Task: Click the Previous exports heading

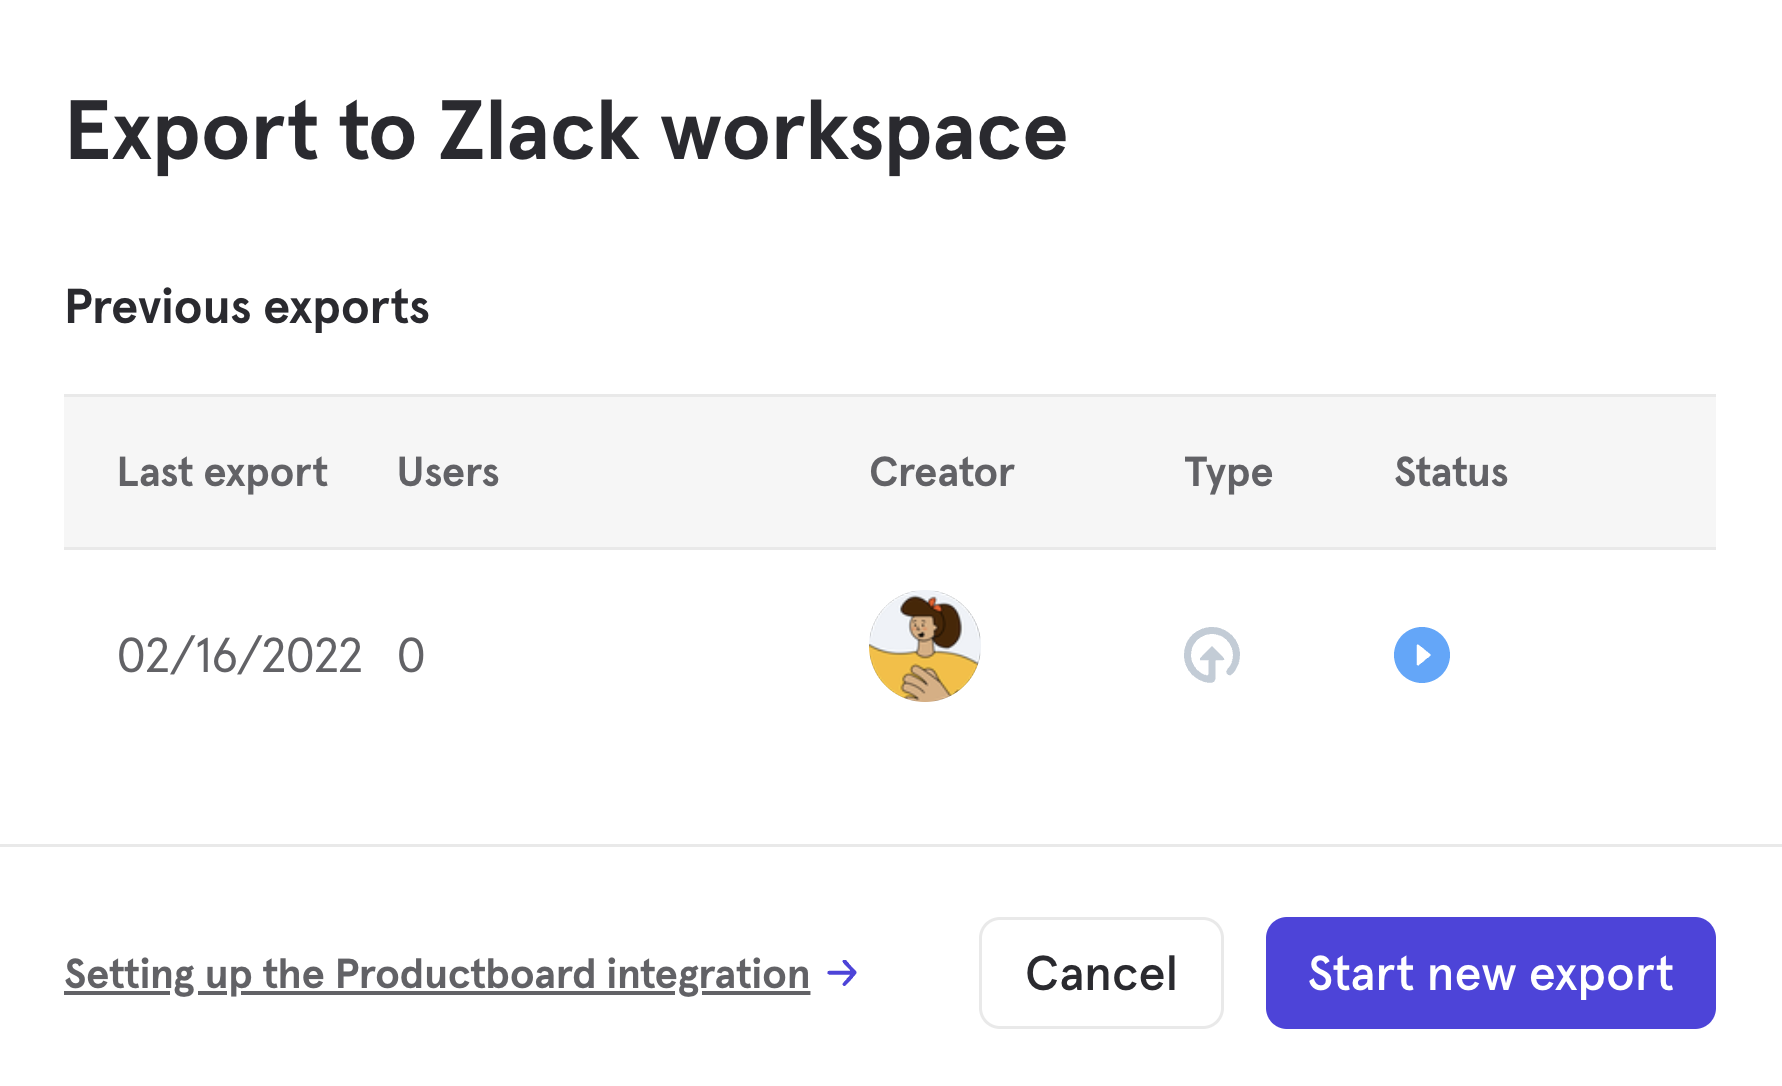Action: click(x=247, y=307)
